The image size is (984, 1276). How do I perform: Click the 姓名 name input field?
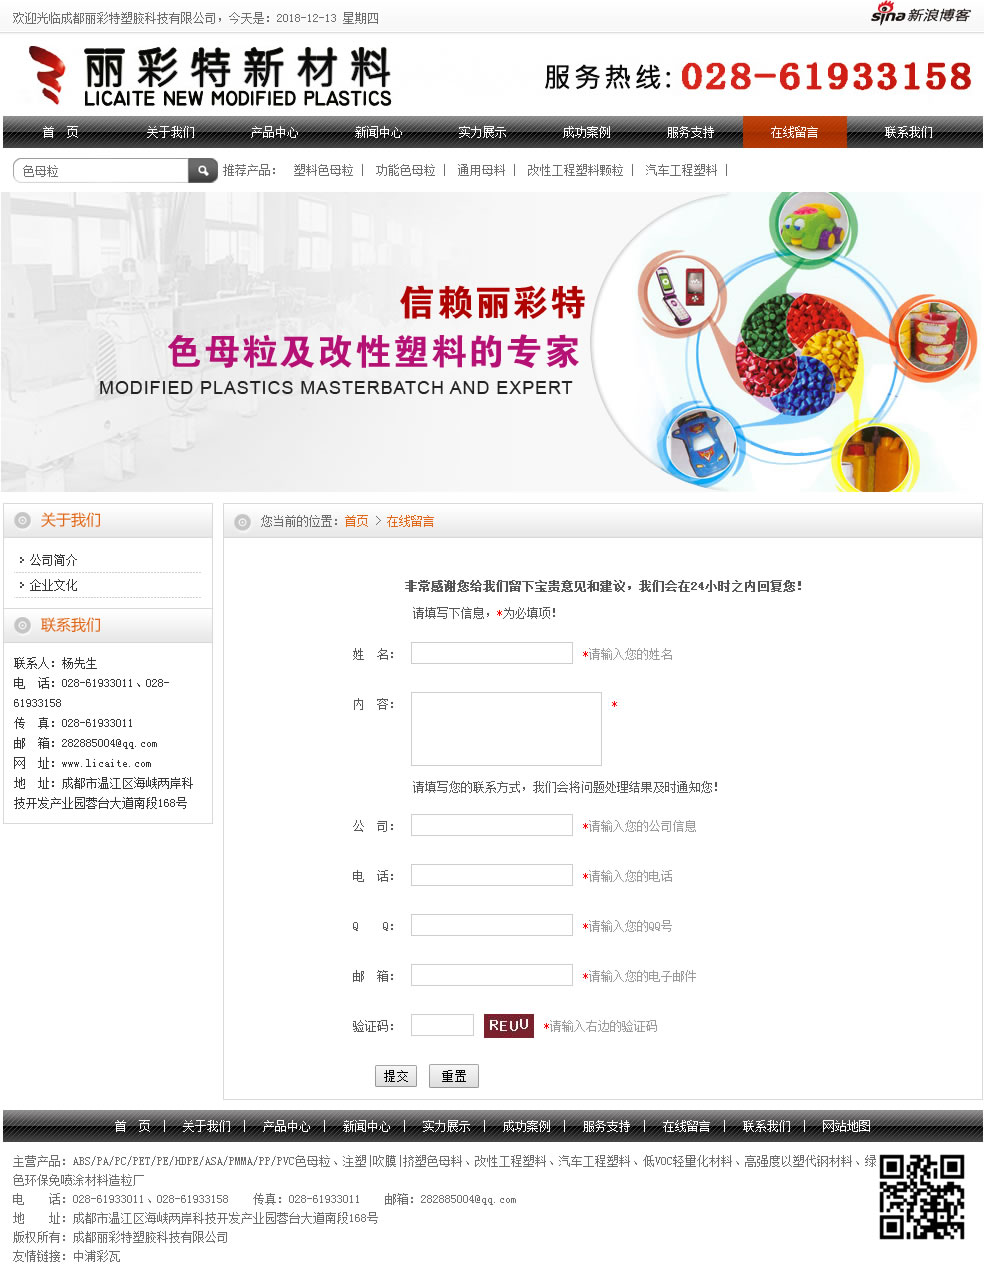tap(491, 652)
